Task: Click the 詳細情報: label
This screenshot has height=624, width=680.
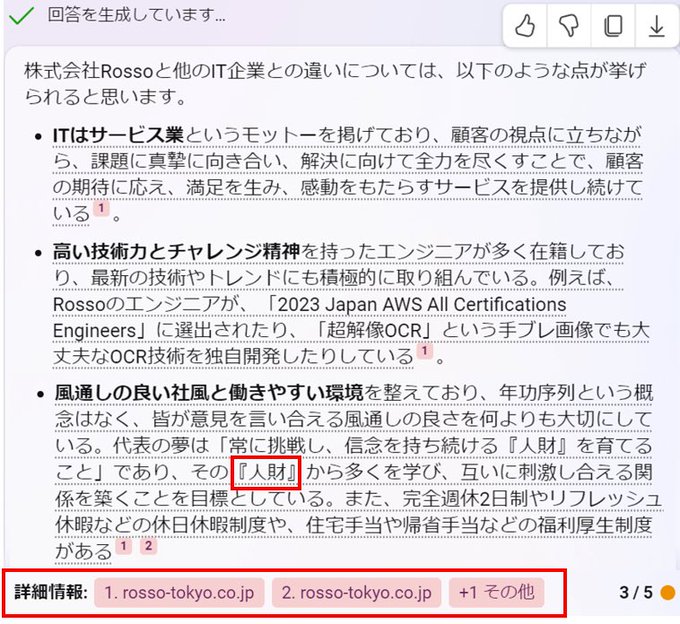Action: [51, 592]
